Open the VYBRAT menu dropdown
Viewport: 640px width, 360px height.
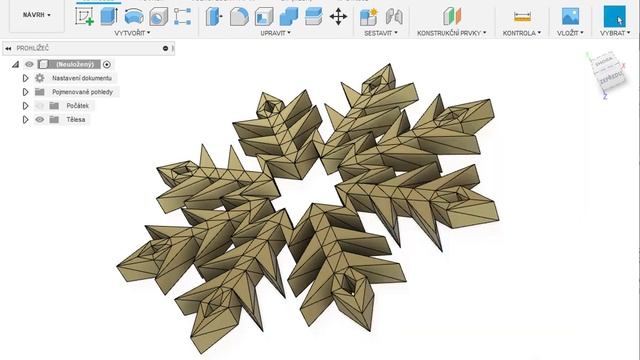[x=615, y=33]
